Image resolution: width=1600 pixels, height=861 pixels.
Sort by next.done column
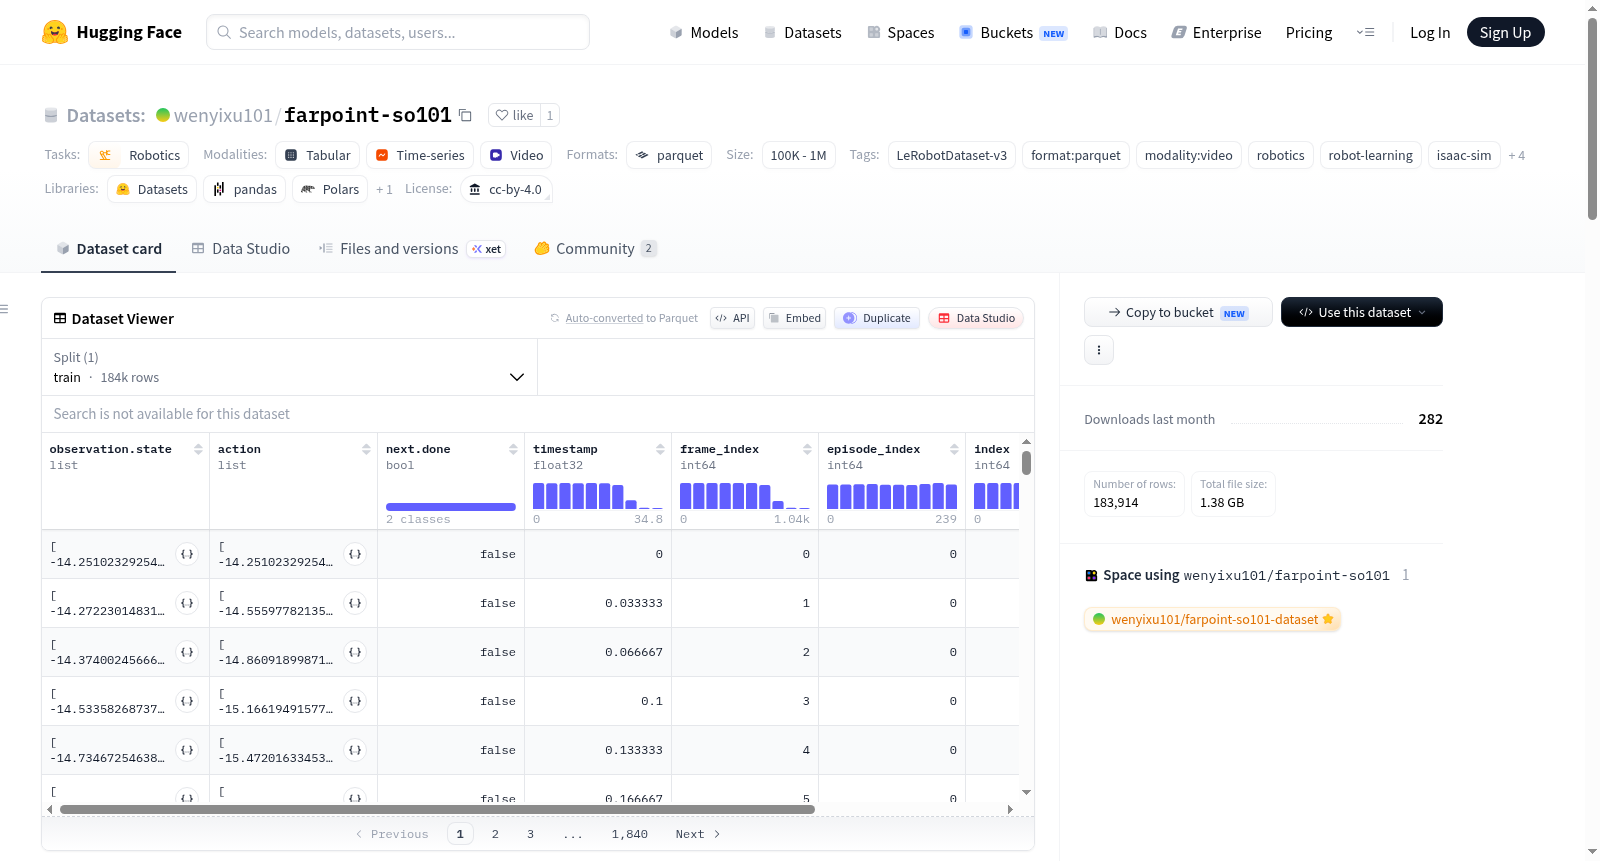tap(513, 449)
